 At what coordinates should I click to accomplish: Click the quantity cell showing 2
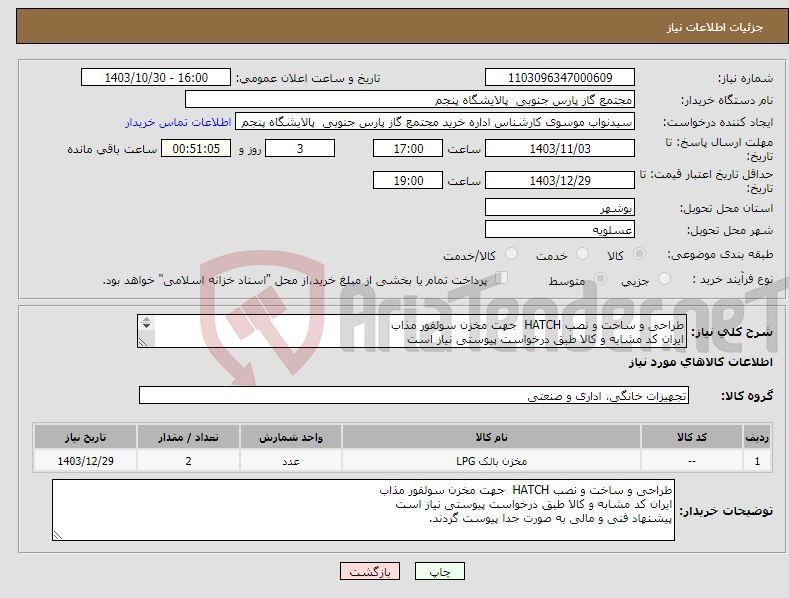pos(188,461)
